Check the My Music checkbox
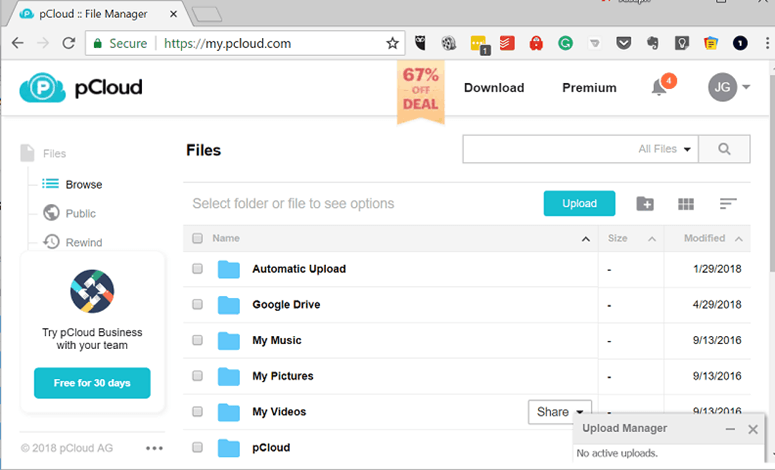Screen dimensions: 775x470 coord(197,340)
